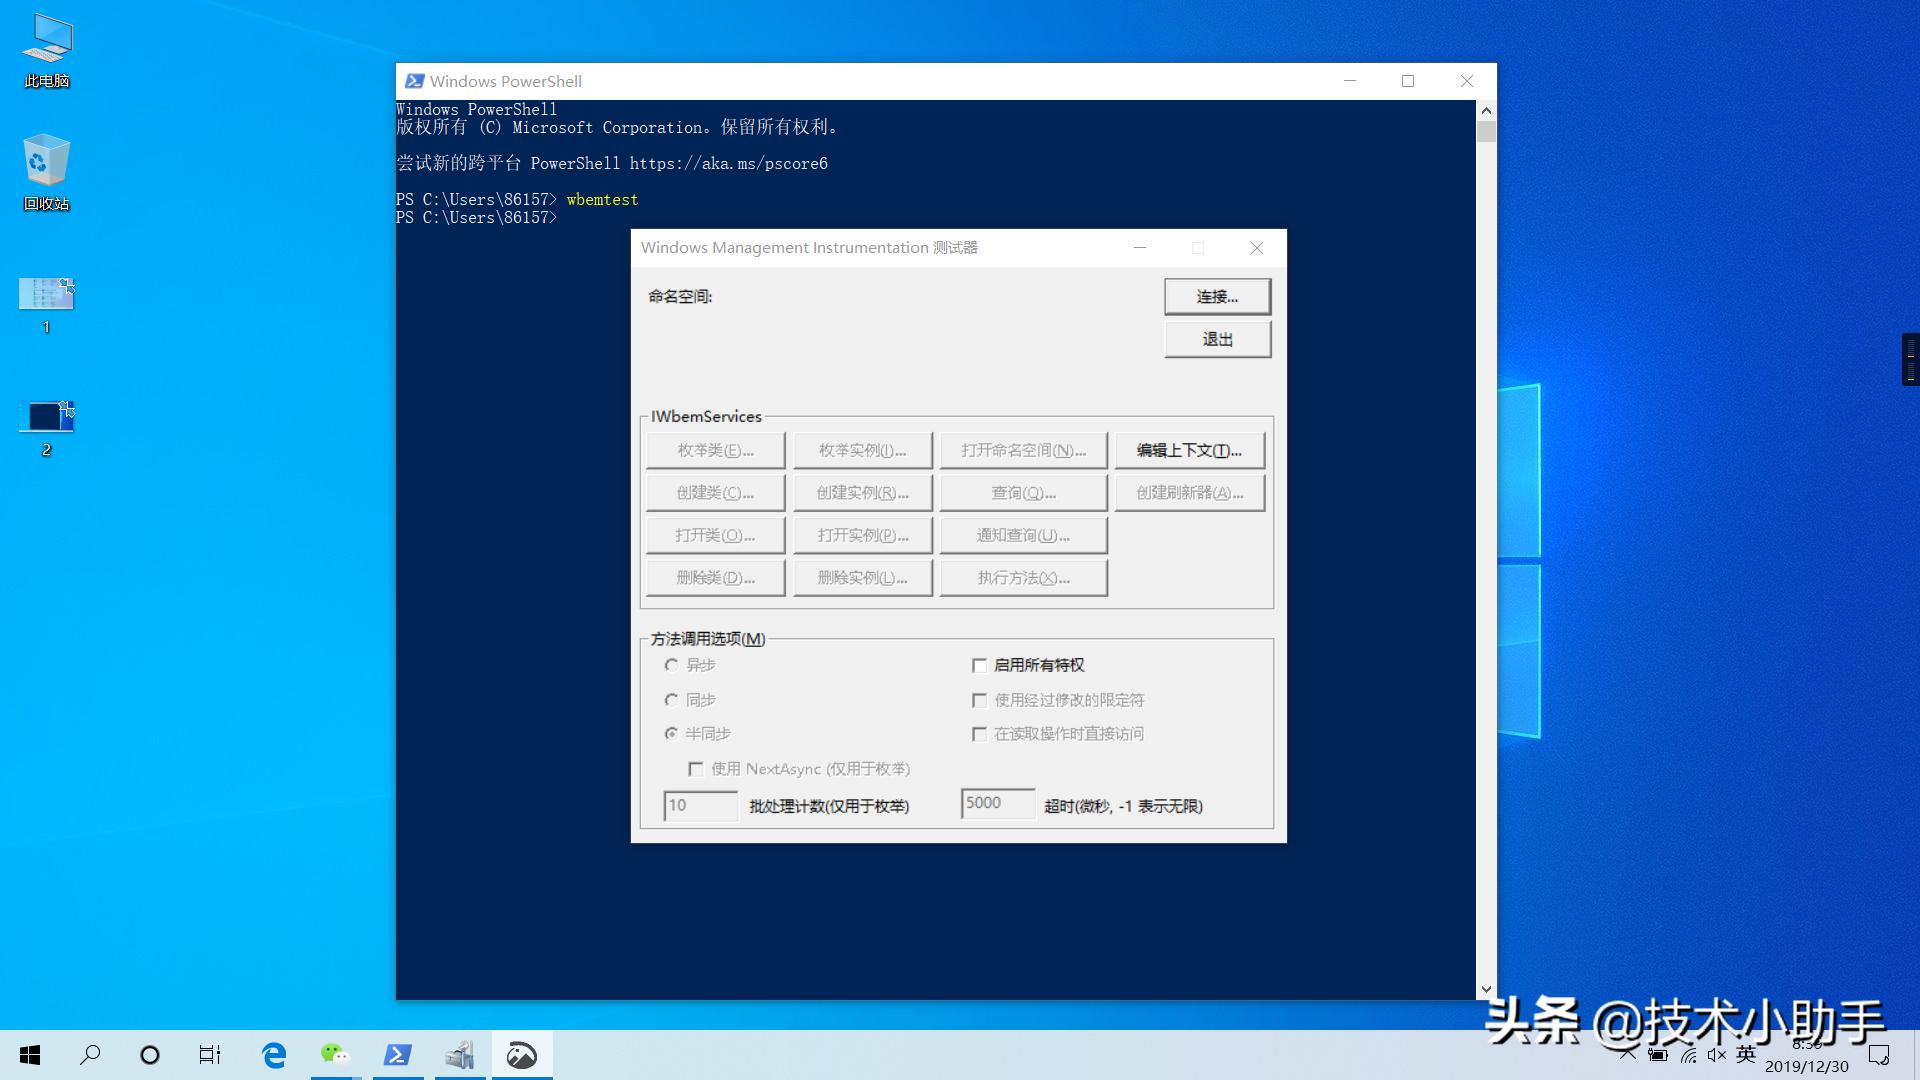Viewport: 1920px width, 1080px height.
Task: Click the Windows Start button
Action: pos(30,1055)
